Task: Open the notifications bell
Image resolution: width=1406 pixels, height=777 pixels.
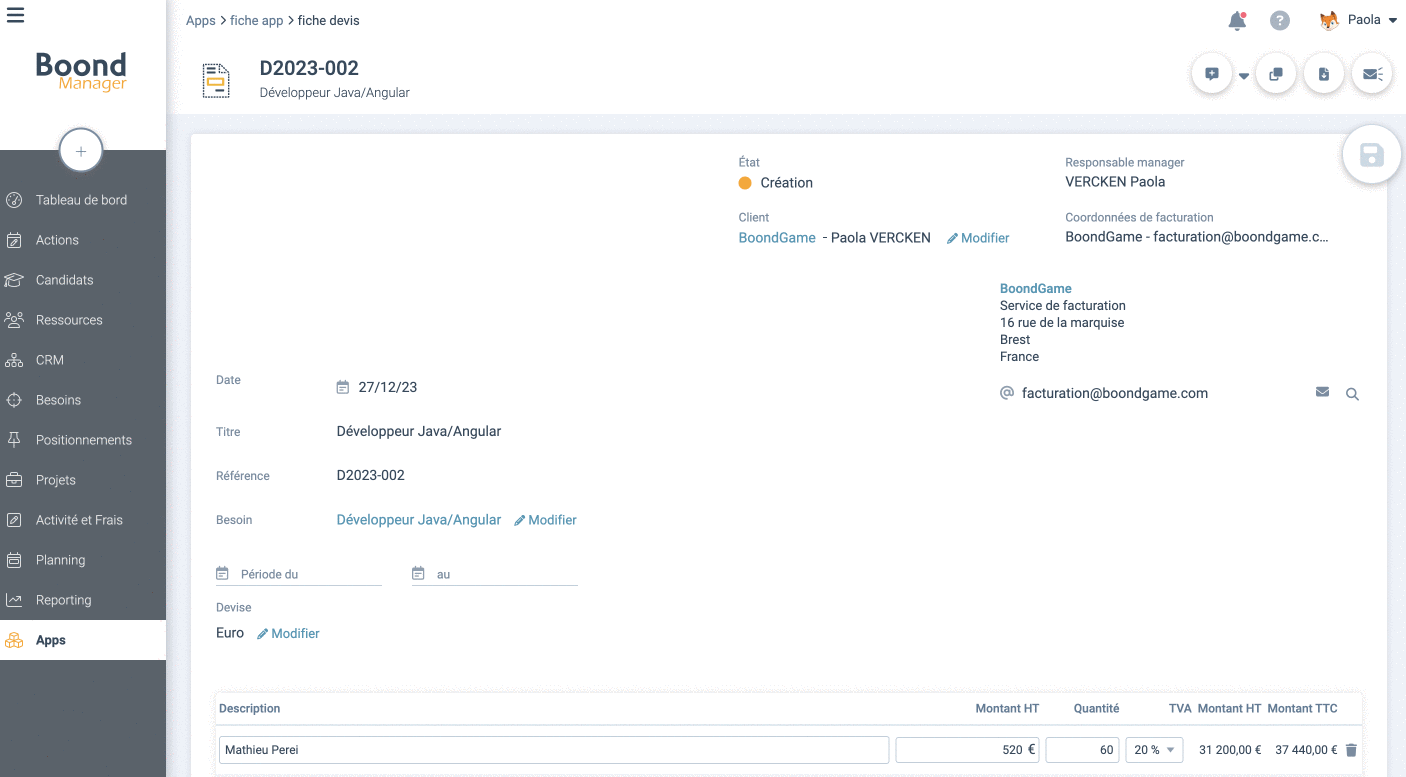Action: [1237, 21]
